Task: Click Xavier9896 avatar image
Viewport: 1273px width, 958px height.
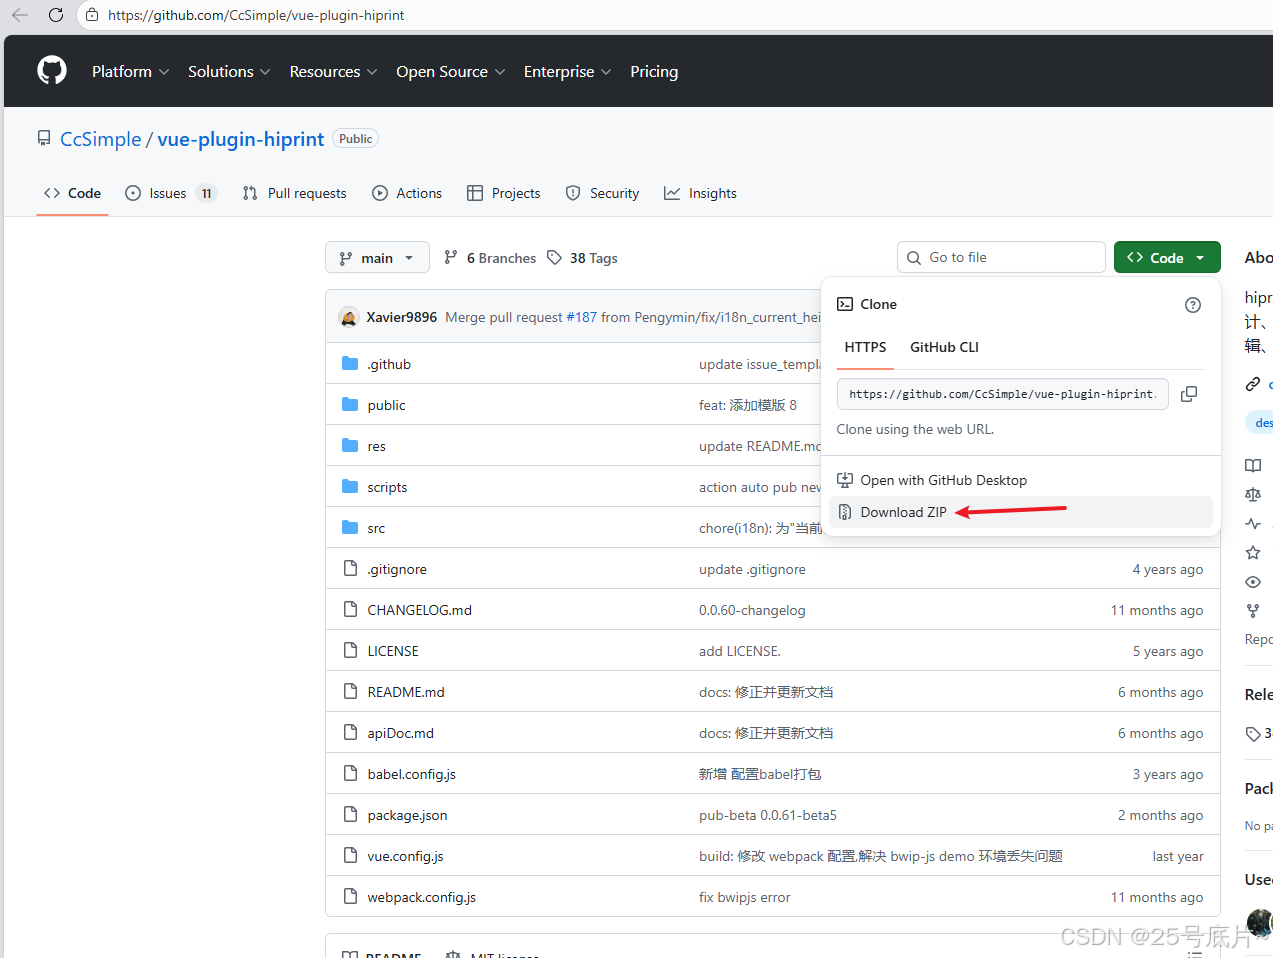Action: click(x=349, y=317)
